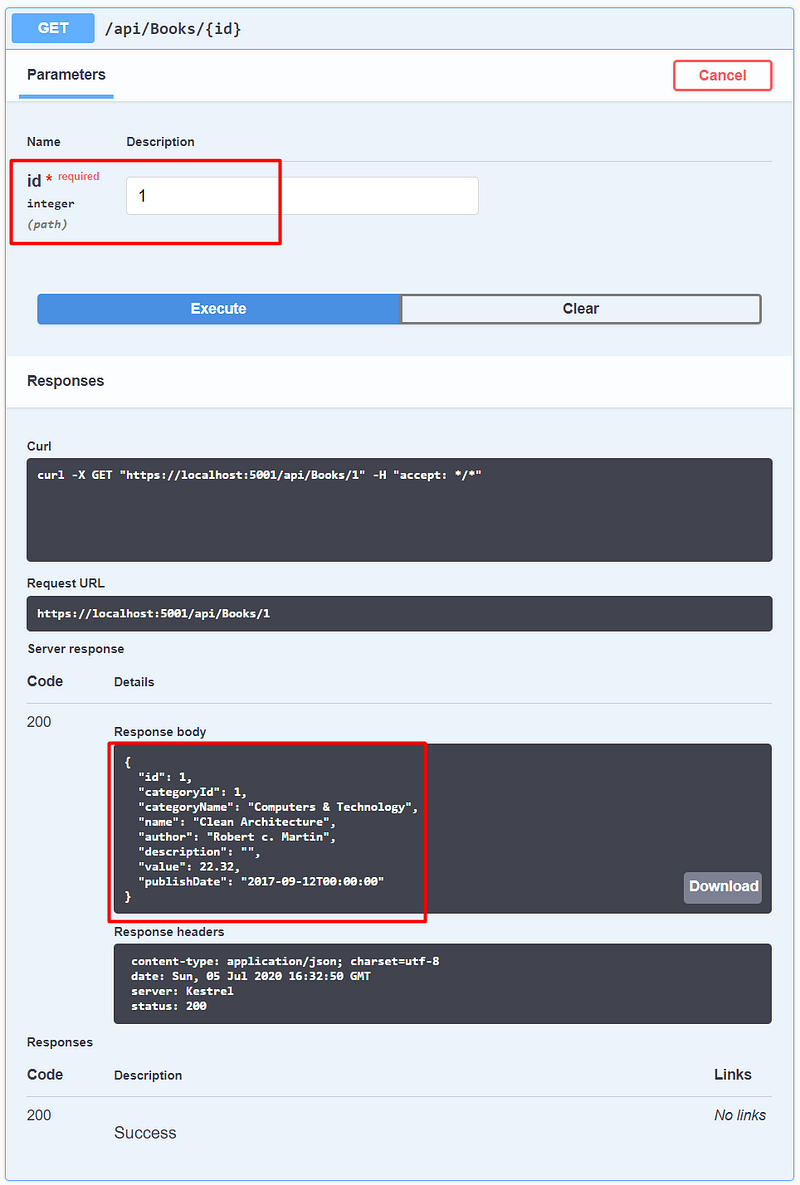800x1185 pixels.
Task: Click the status: 200 header line
Action: [168, 1007]
